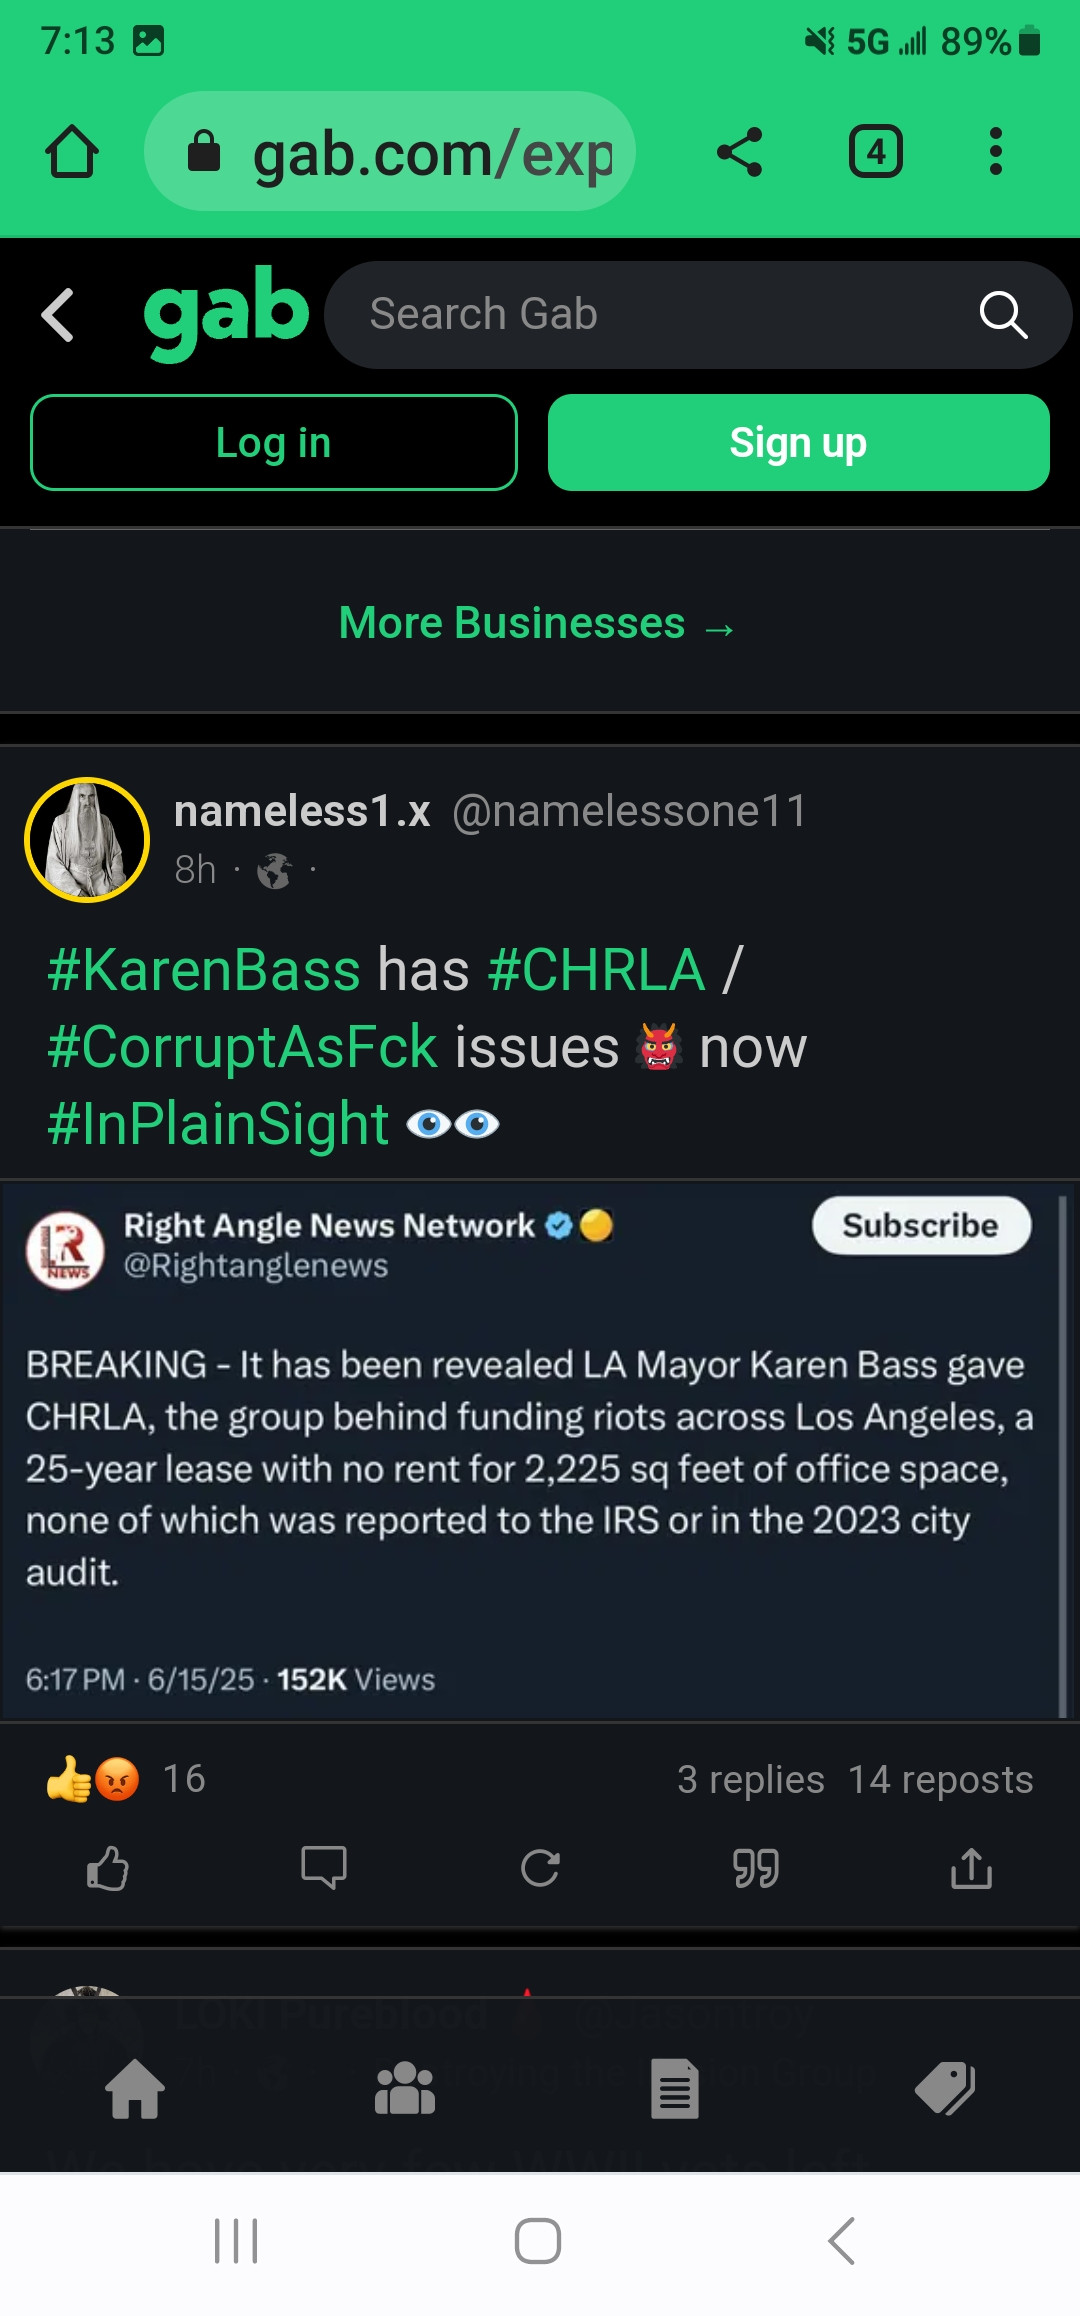Screen dimensions: 1080x2316
Task: Open the browser three-dot menu
Action: click(995, 152)
